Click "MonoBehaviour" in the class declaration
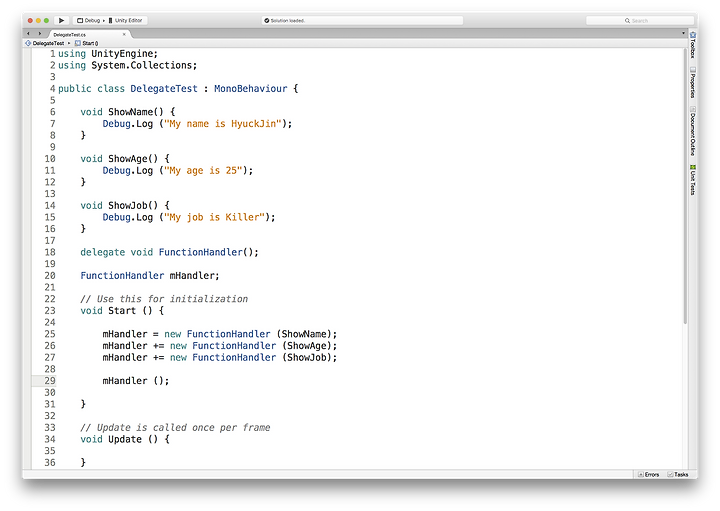This screenshot has height=511, width=720. point(250,89)
